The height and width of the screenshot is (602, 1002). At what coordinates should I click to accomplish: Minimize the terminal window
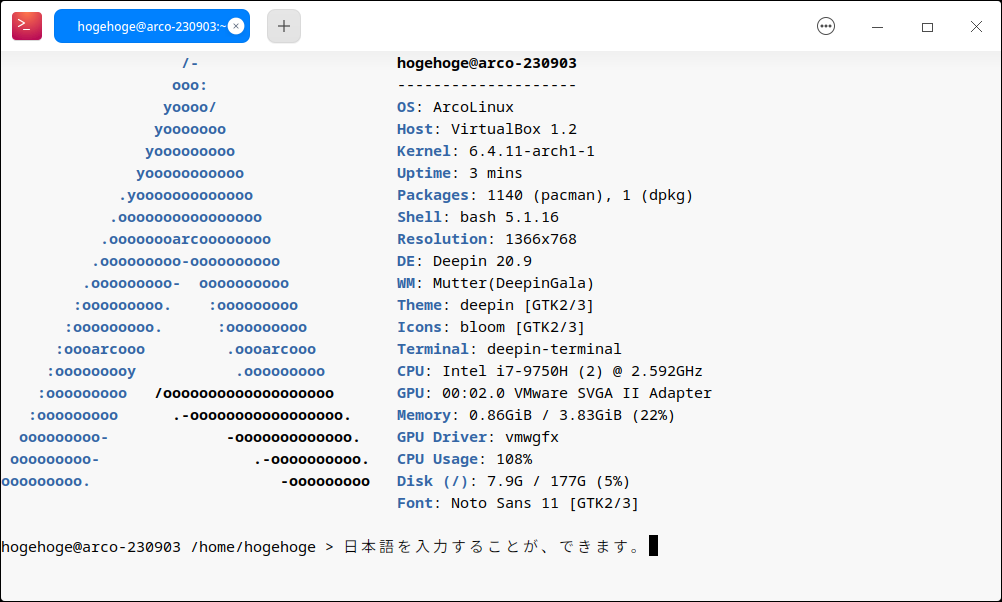coord(877,27)
